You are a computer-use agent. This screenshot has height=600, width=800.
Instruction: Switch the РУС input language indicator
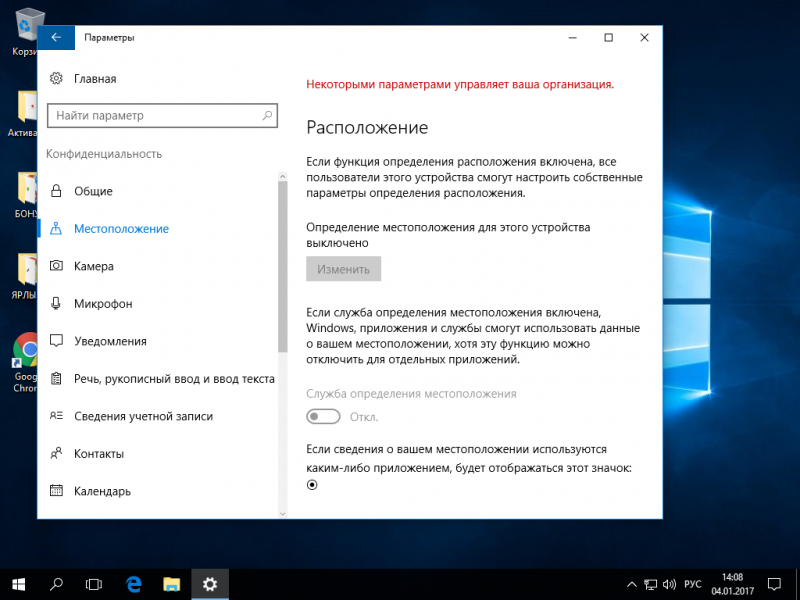[692, 585]
